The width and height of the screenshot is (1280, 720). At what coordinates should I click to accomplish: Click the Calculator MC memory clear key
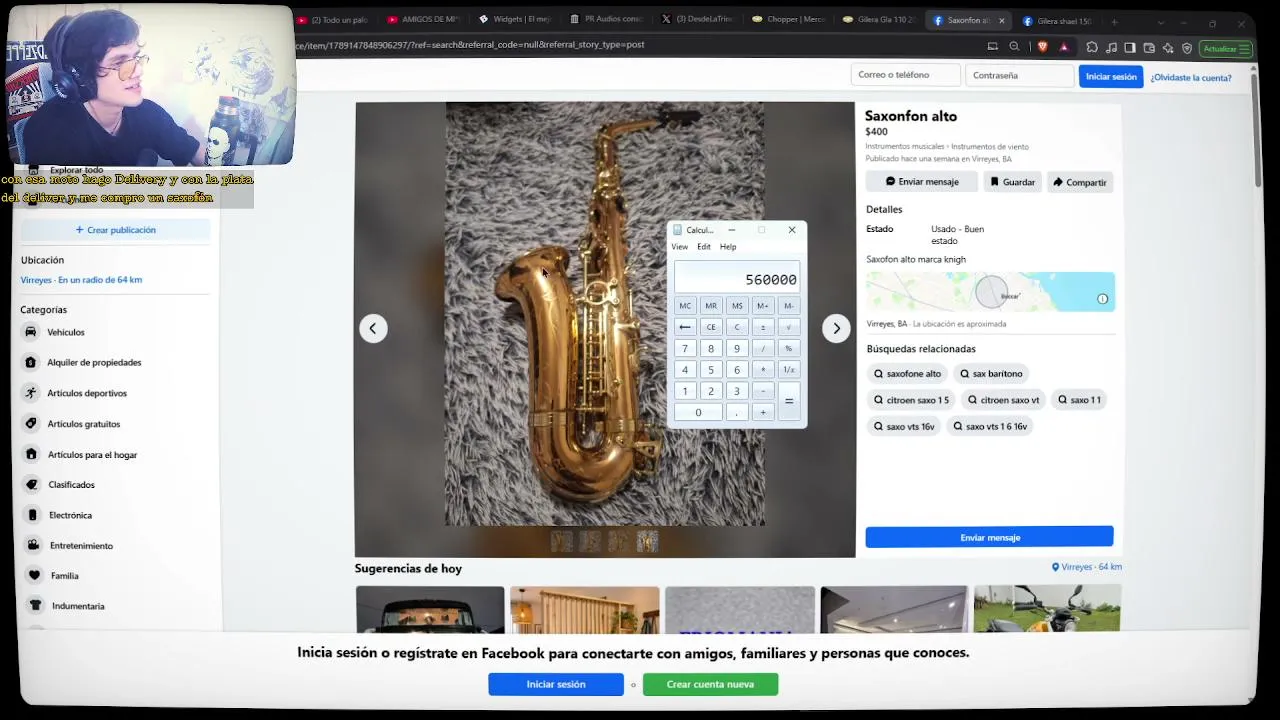point(685,306)
